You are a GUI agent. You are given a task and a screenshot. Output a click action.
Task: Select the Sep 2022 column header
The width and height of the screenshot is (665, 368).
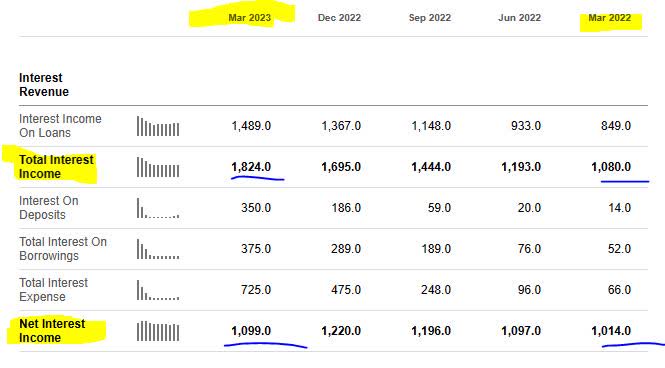click(430, 18)
